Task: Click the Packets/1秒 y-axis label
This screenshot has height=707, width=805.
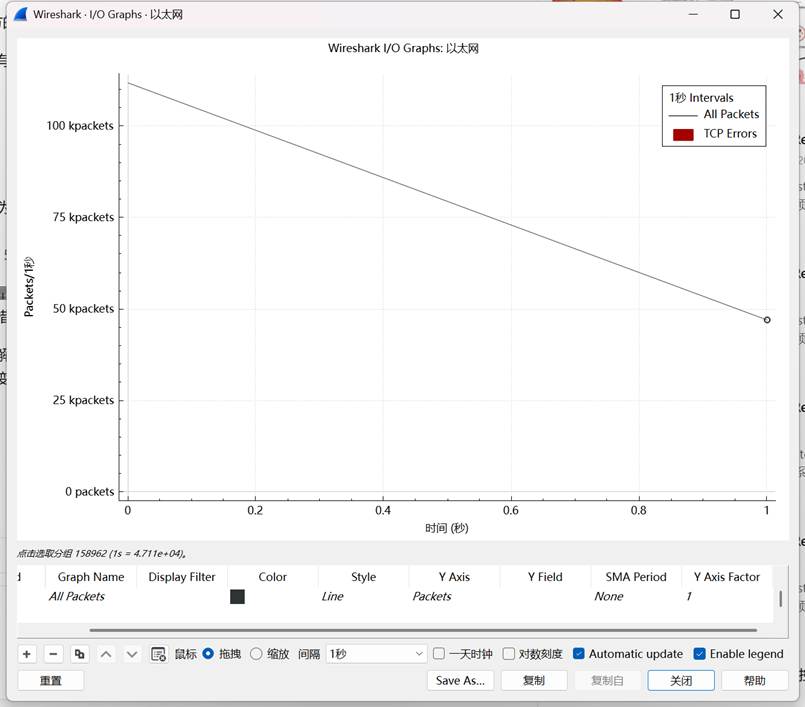Action: click(x=29, y=286)
